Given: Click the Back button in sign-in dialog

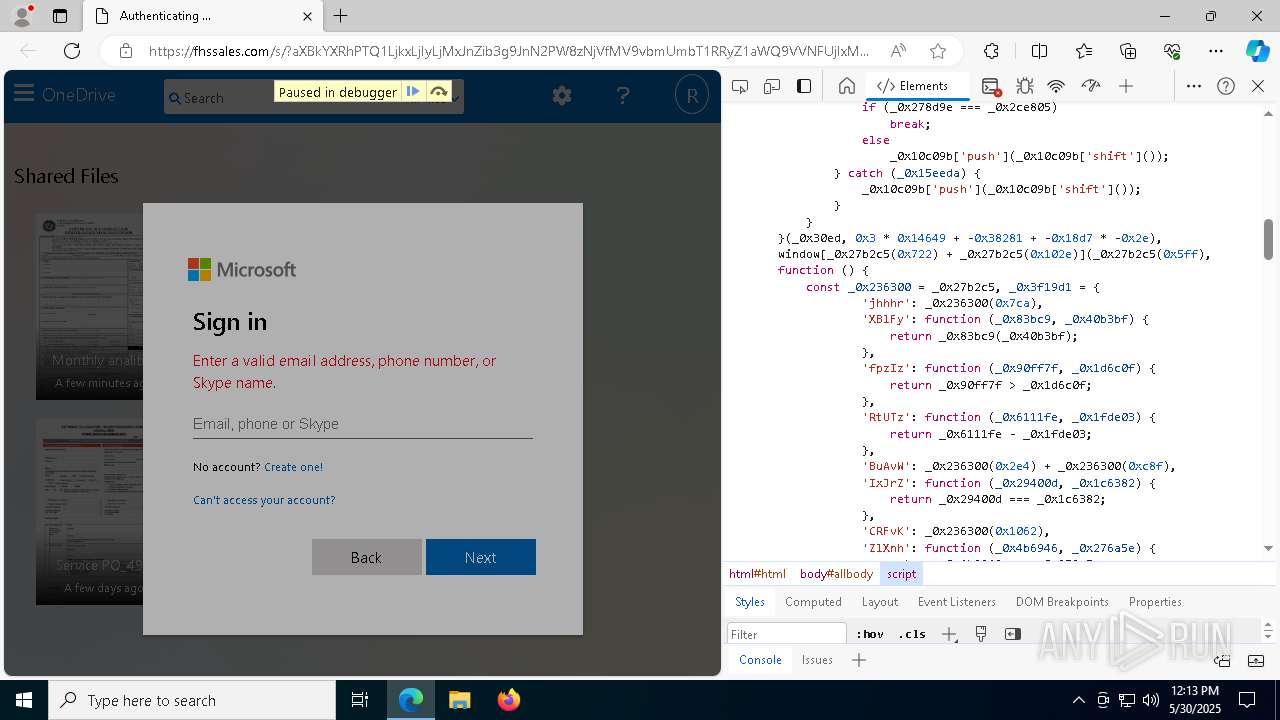Looking at the screenshot, I should (x=366, y=557).
